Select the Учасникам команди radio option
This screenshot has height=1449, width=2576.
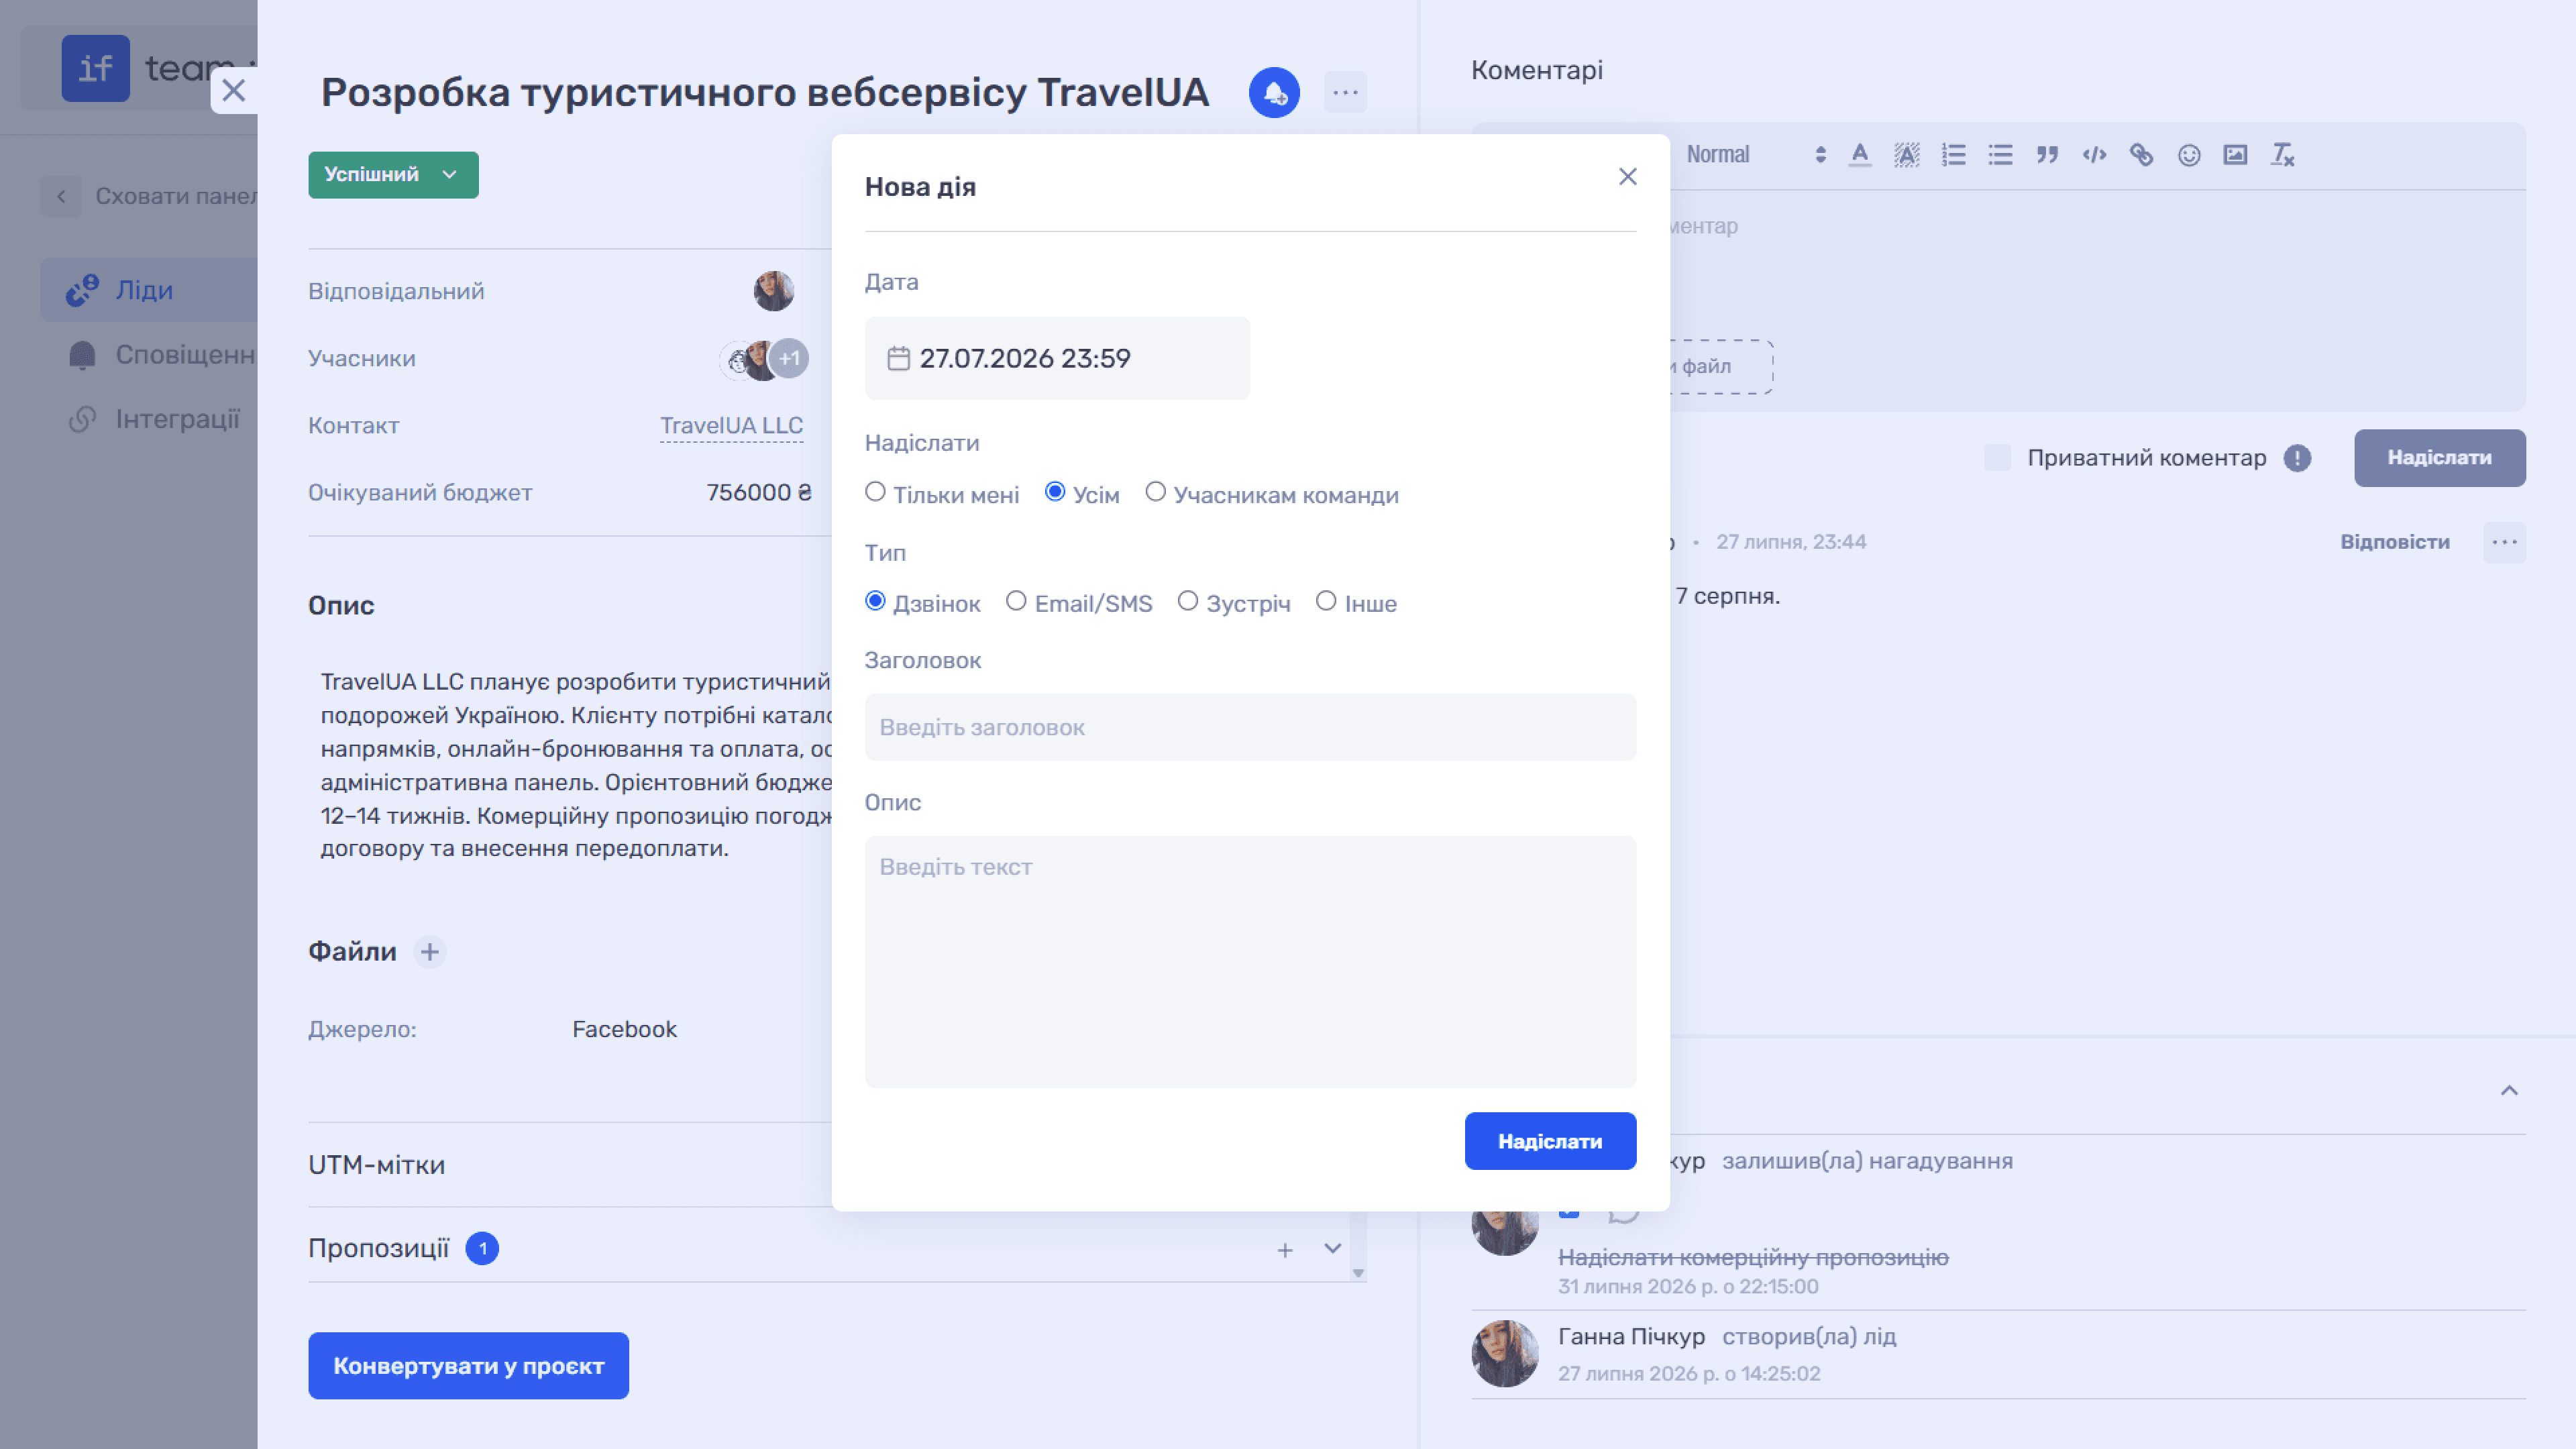1155,492
